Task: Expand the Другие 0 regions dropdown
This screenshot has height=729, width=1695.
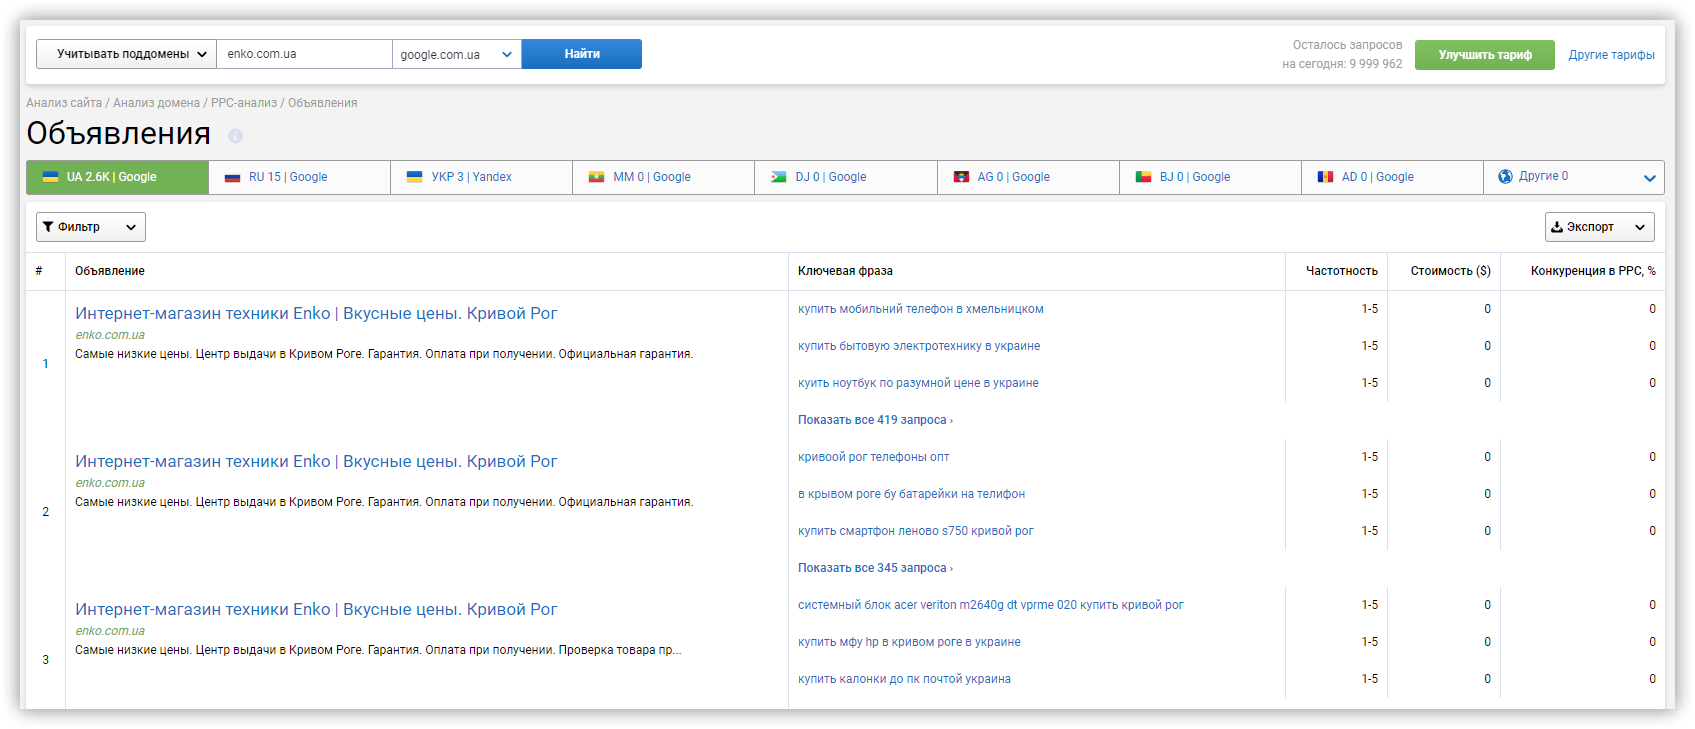Action: pyautogui.click(x=1649, y=178)
